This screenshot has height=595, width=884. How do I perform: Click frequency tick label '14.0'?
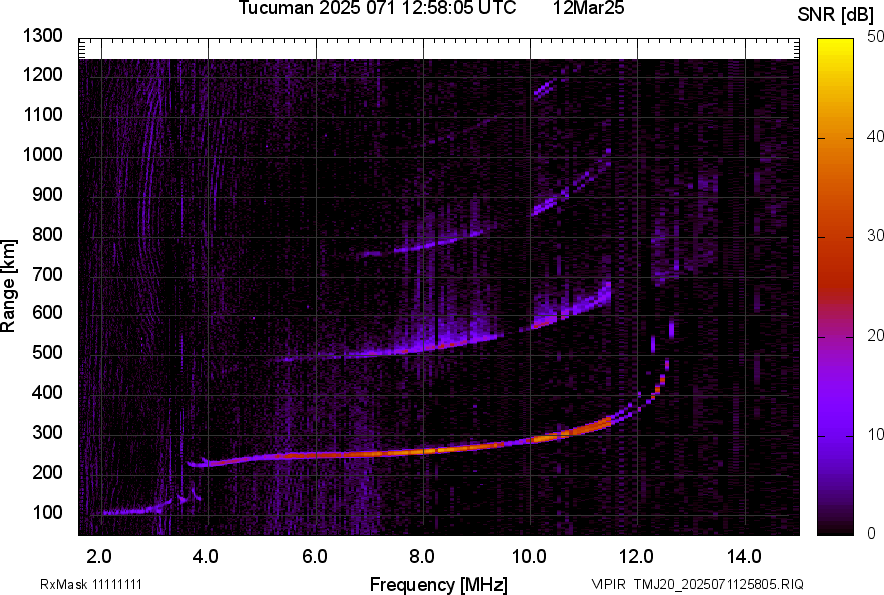coord(744,557)
